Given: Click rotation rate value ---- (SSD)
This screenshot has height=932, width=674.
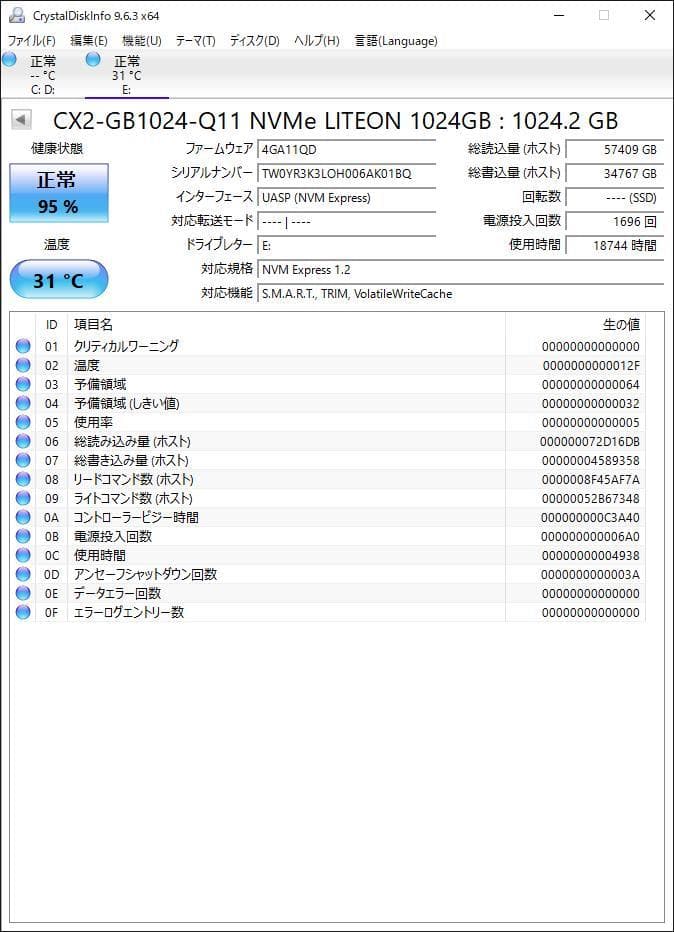Looking at the screenshot, I should point(615,197).
